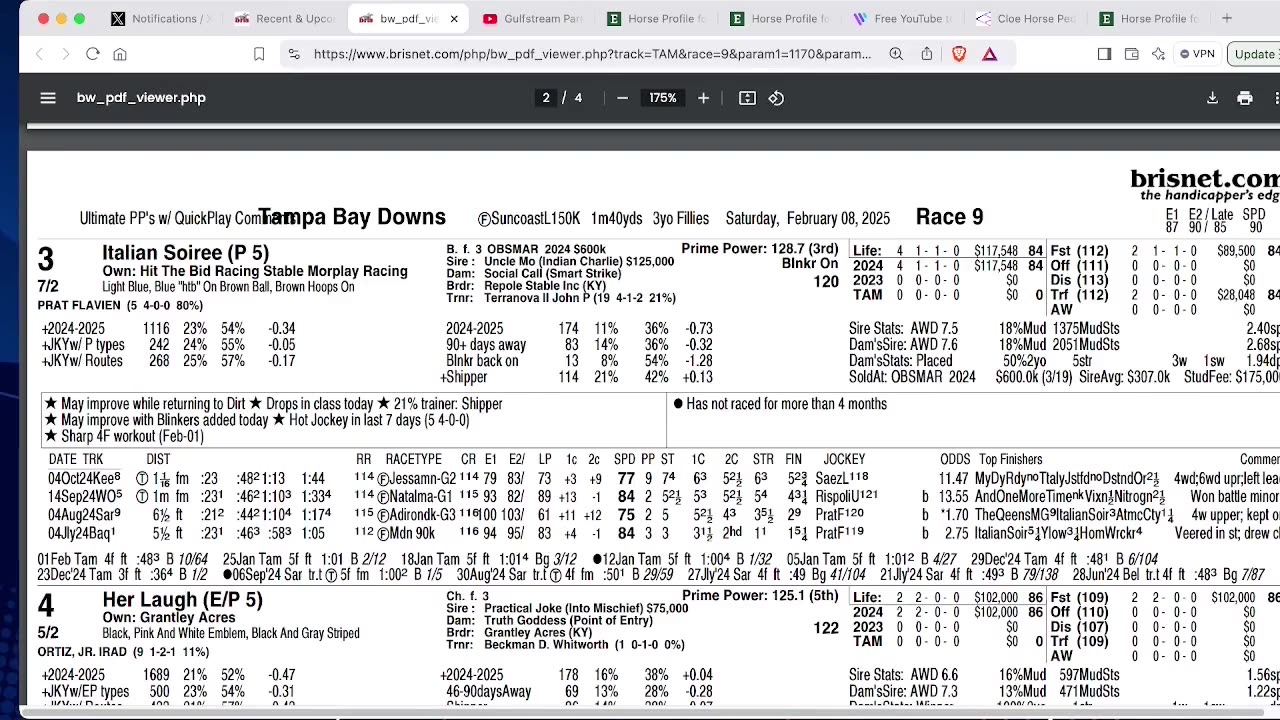Viewport: 1280px width, 720px height.
Task: Zoom in on the PDF document
Action: pyautogui.click(x=703, y=98)
